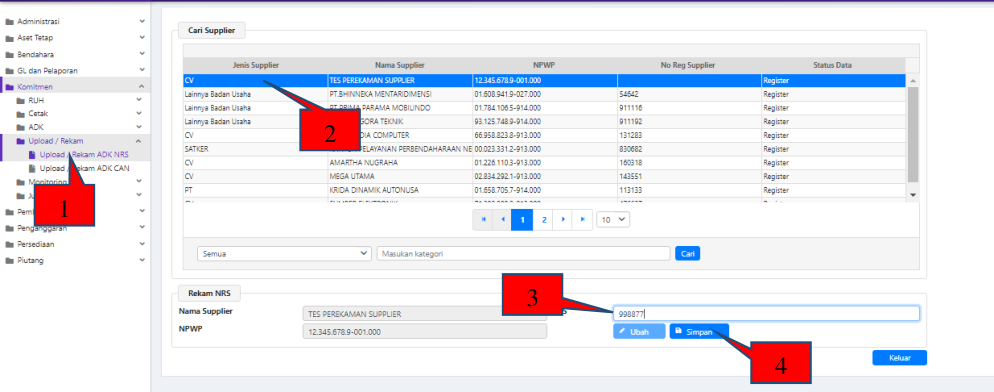Viewport: 994px width, 392px height.
Task: Click the Aset Tetap folder icon
Action: (10, 38)
